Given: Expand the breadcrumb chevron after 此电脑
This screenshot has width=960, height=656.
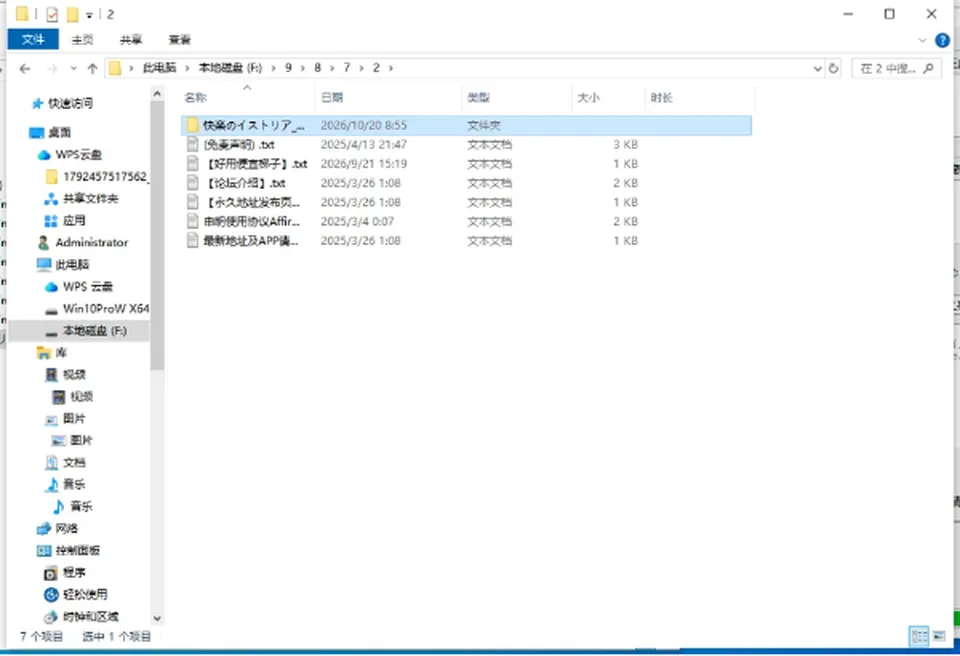Looking at the screenshot, I should click(x=187, y=68).
